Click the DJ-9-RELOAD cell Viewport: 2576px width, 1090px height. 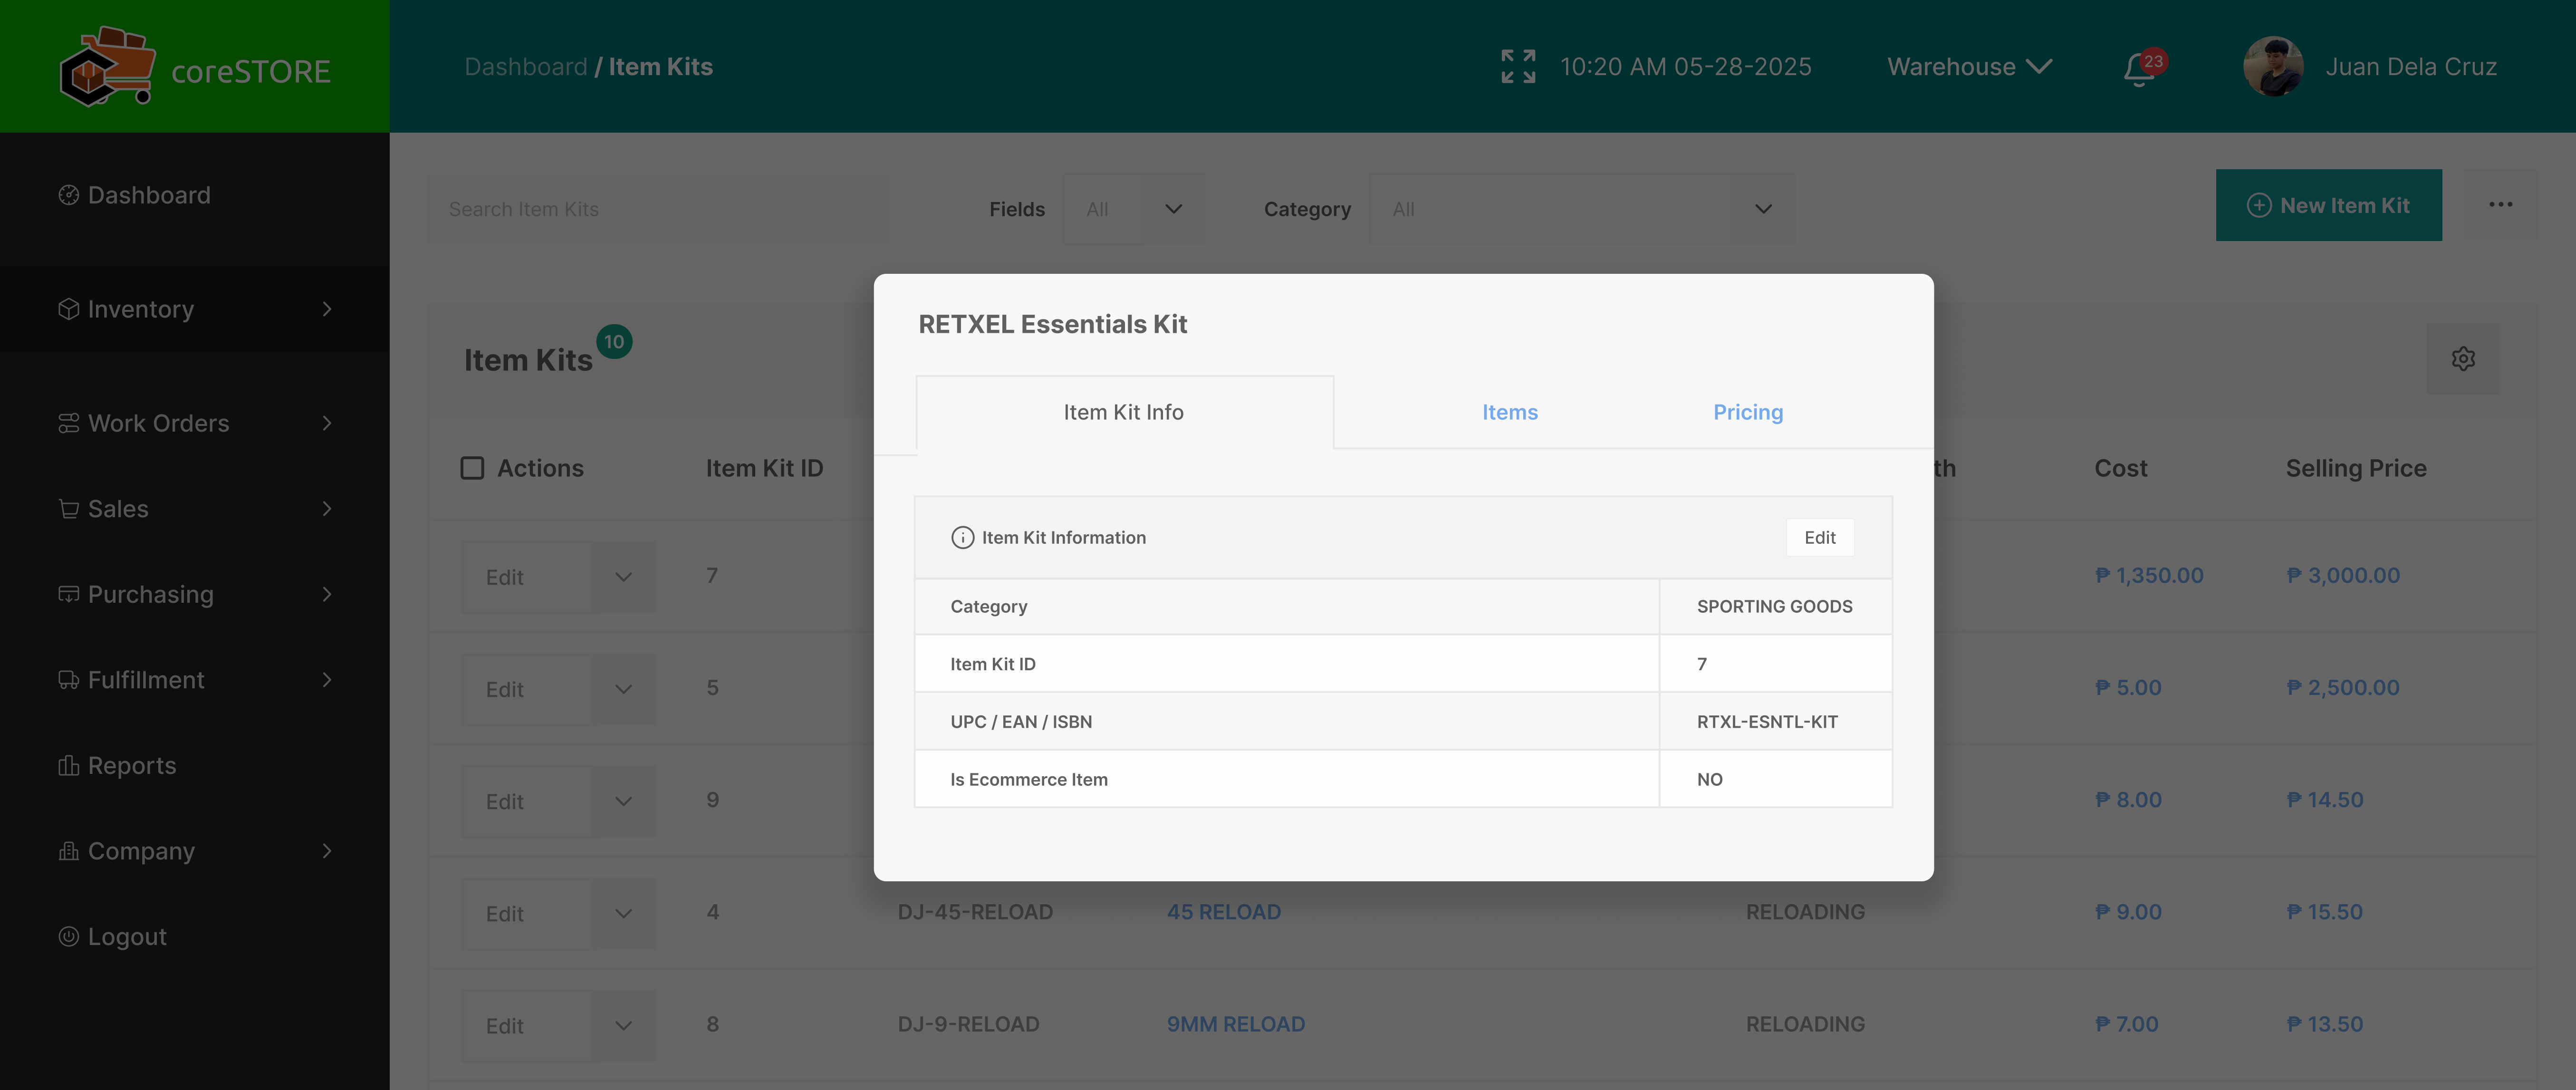click(968, 1024)
